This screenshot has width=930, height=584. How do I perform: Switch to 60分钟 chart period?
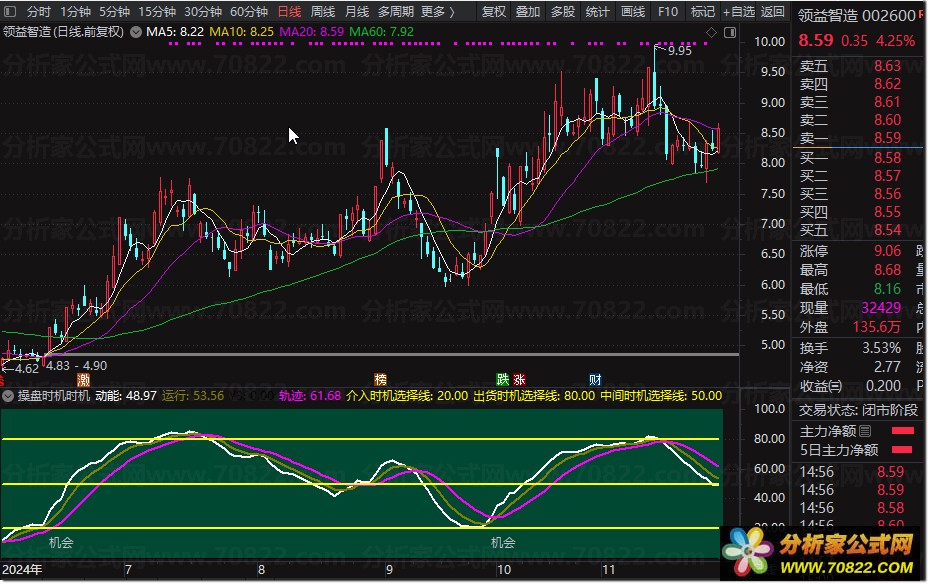(249, 11)
